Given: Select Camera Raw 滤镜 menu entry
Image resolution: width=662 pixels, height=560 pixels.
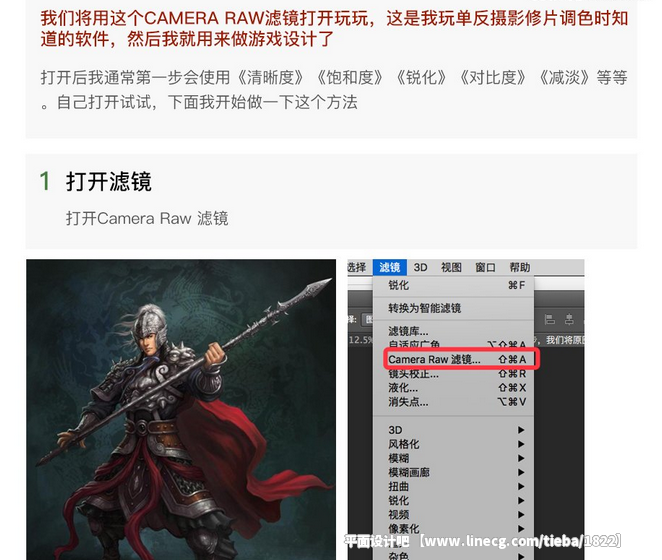Looking at the screenshot, I should tap(453, 359).
